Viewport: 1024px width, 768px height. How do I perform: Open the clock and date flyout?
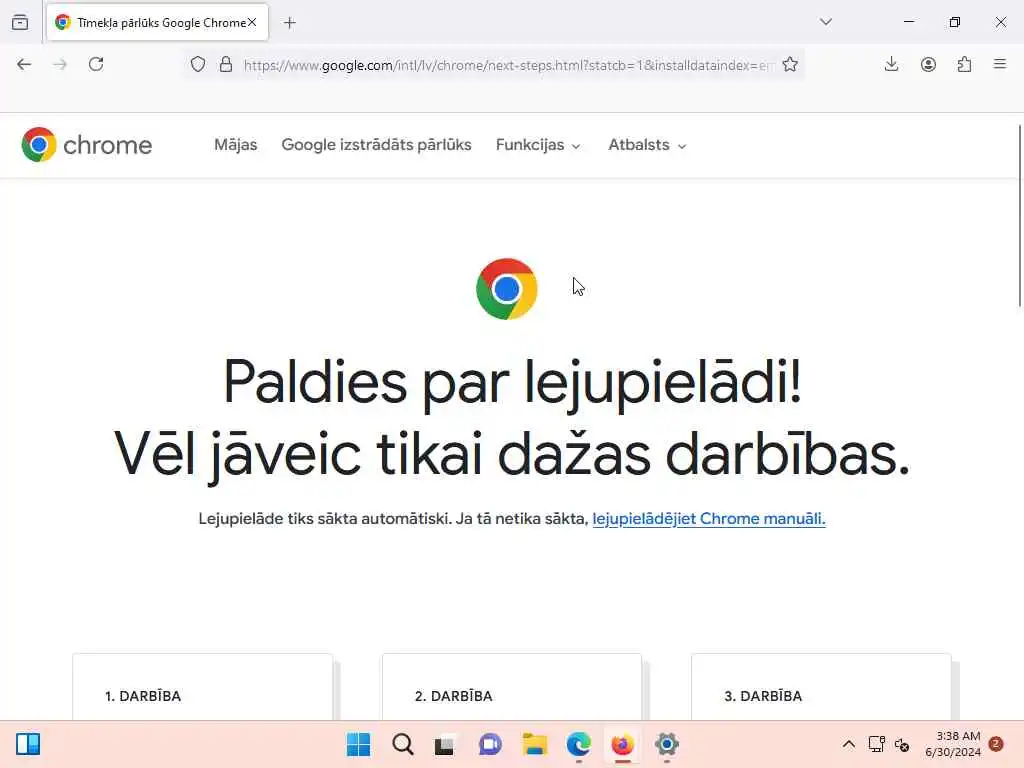(x=953, y=744)
